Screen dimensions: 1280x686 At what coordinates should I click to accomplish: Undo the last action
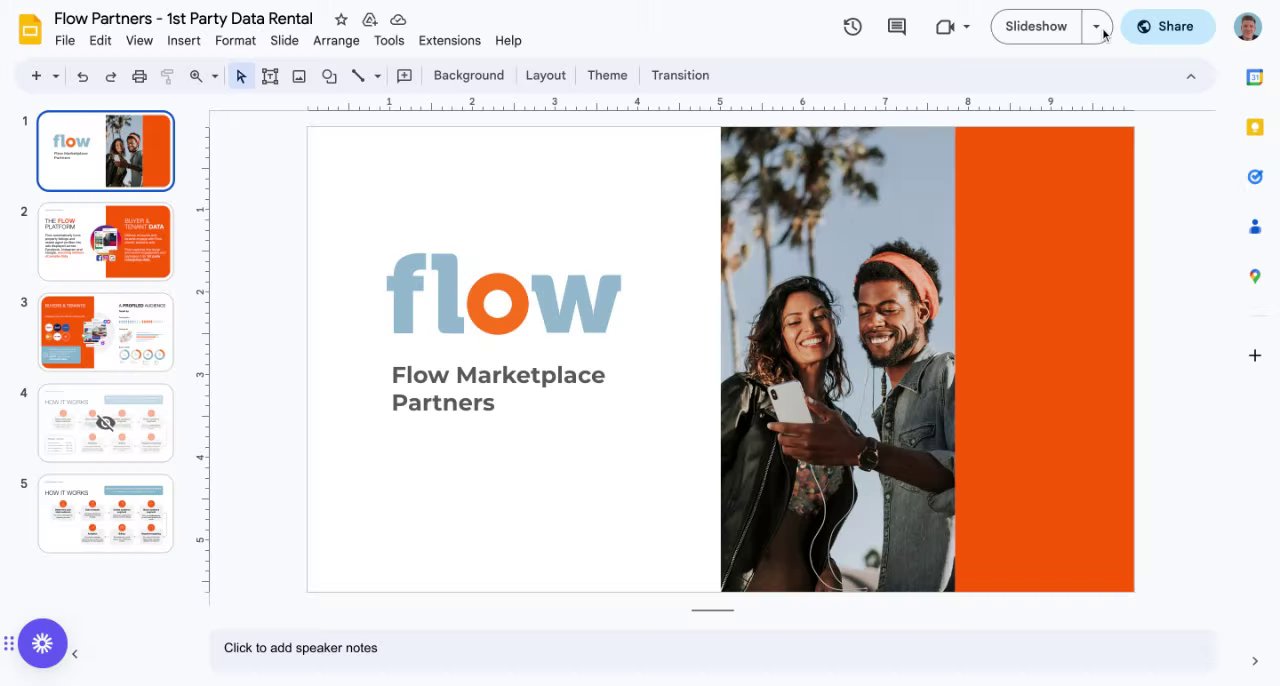coord(82,76)
